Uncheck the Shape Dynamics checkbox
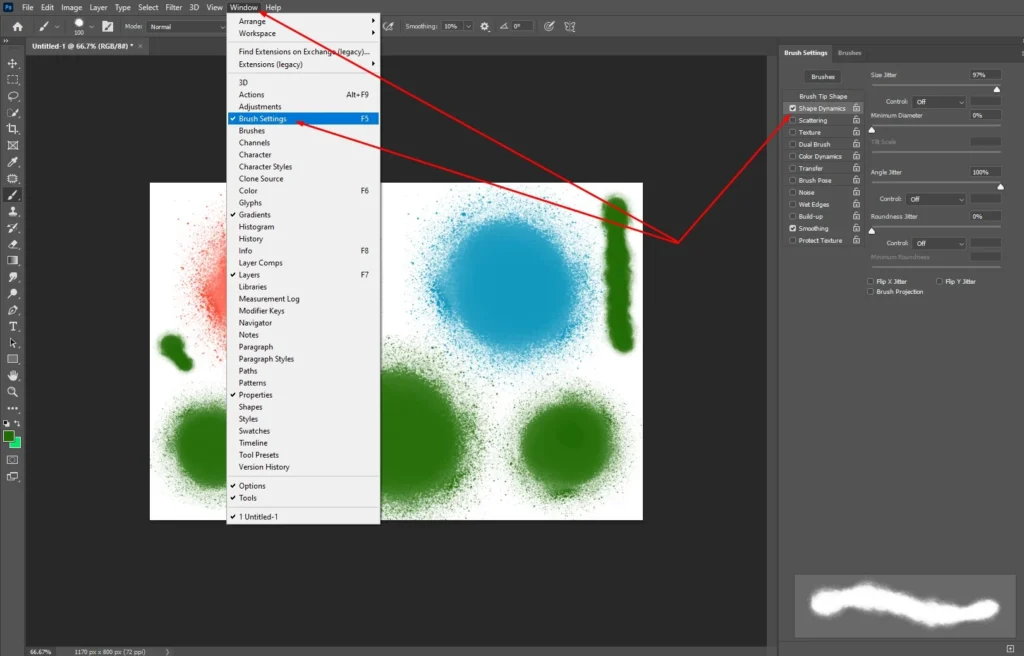Viewport: 1024px width, 656px height. pos(793,108)
